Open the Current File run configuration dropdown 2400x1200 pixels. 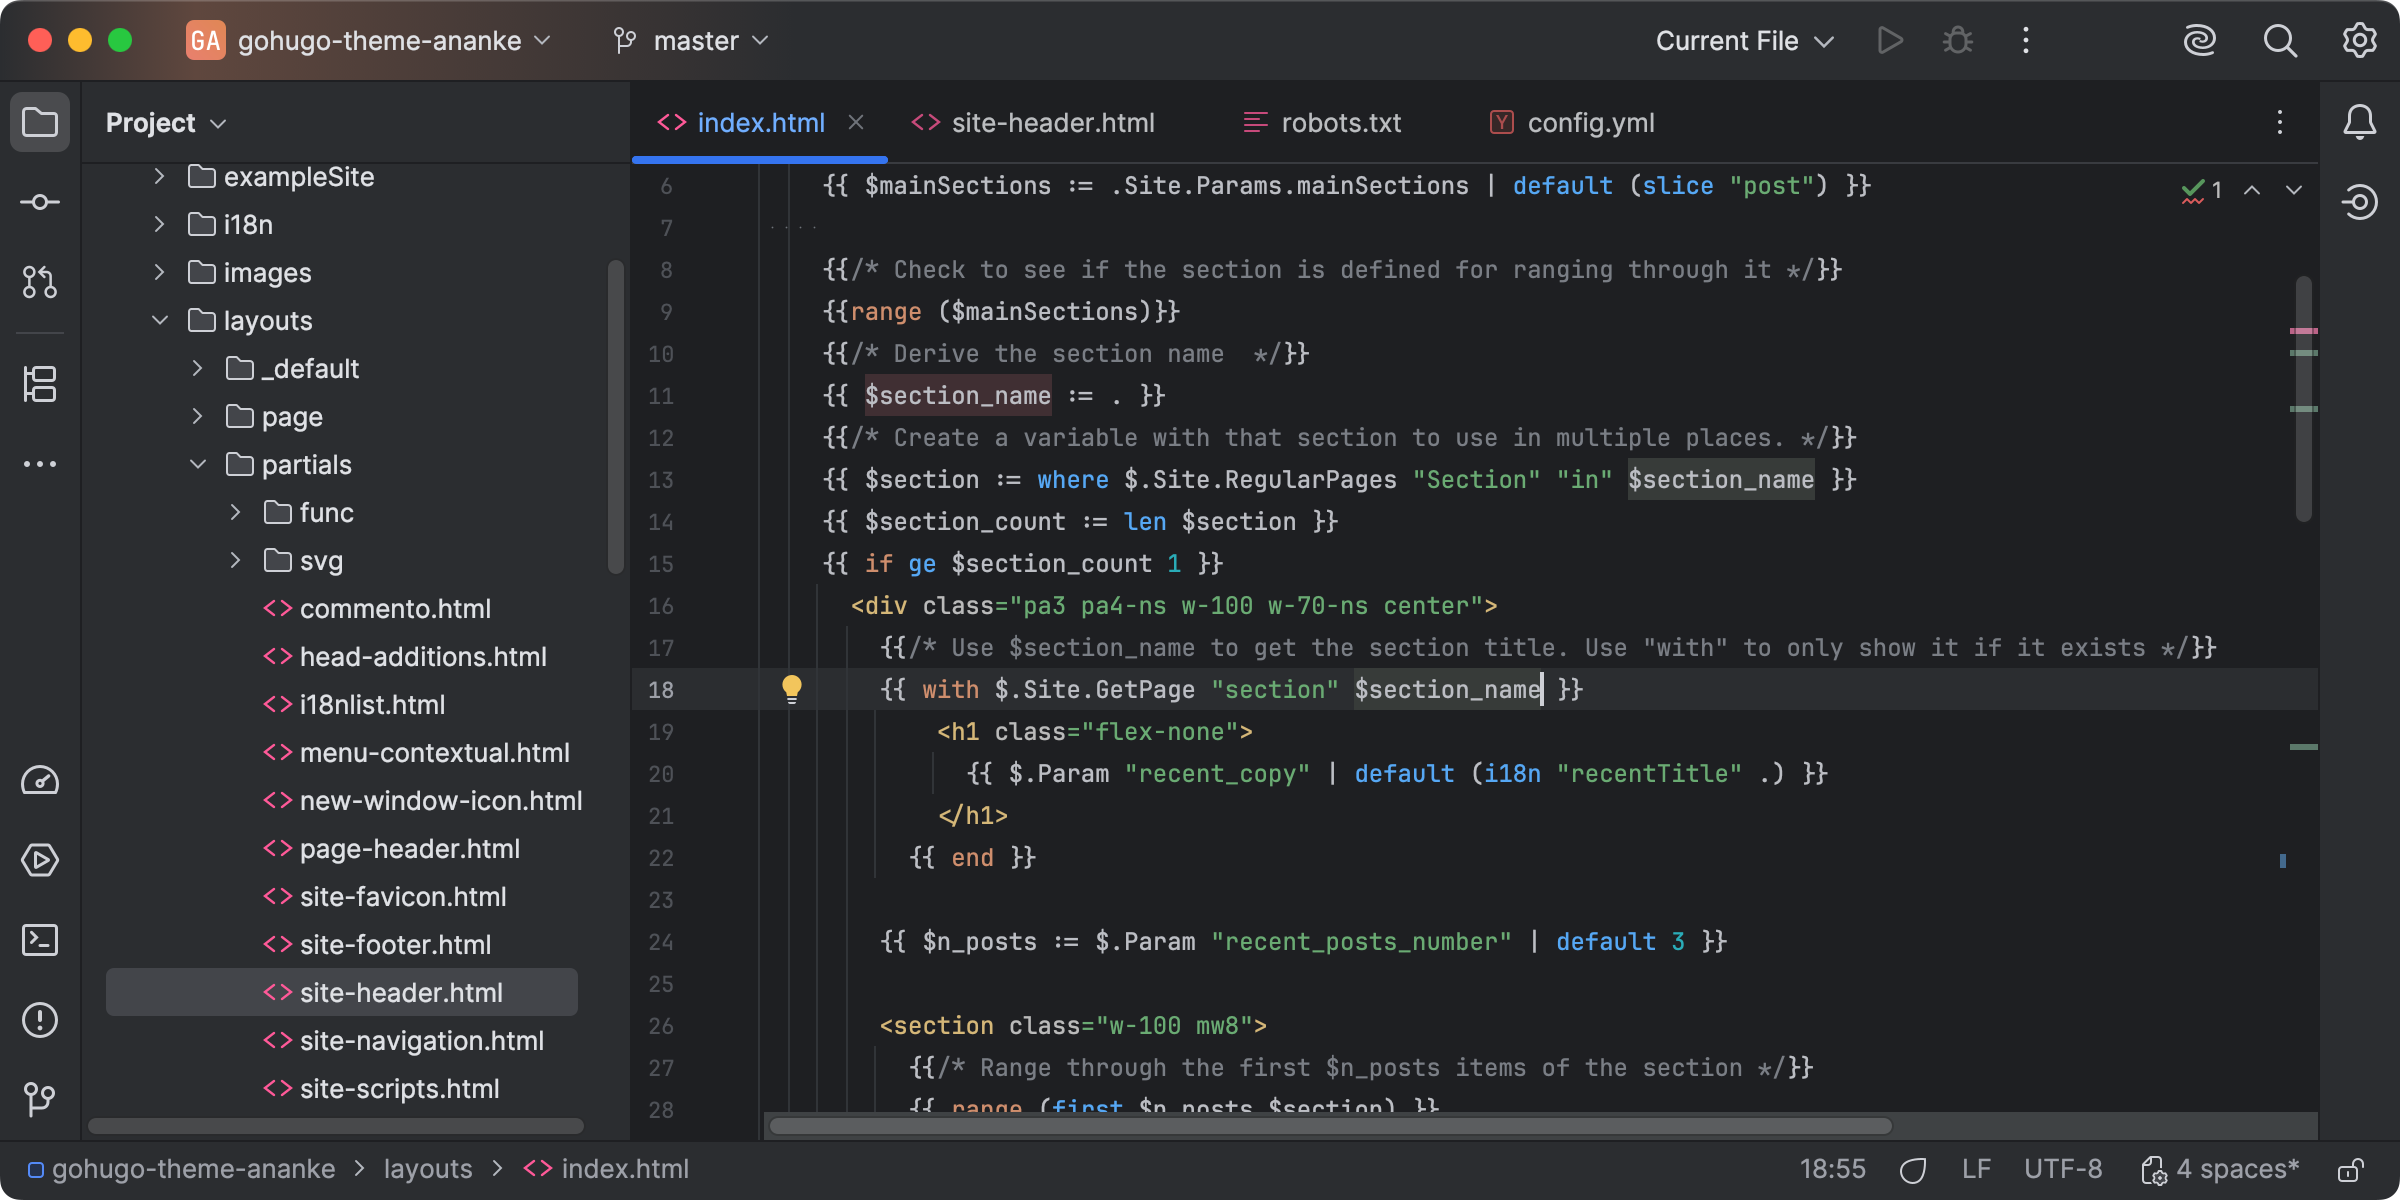1744,40
